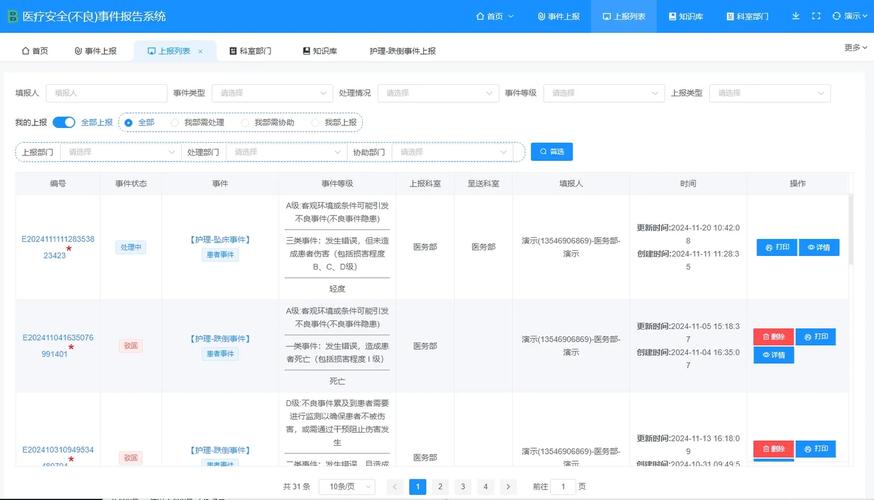
Task: Open 事件上报 in top navigation bar
Action: tap(559, 16)
